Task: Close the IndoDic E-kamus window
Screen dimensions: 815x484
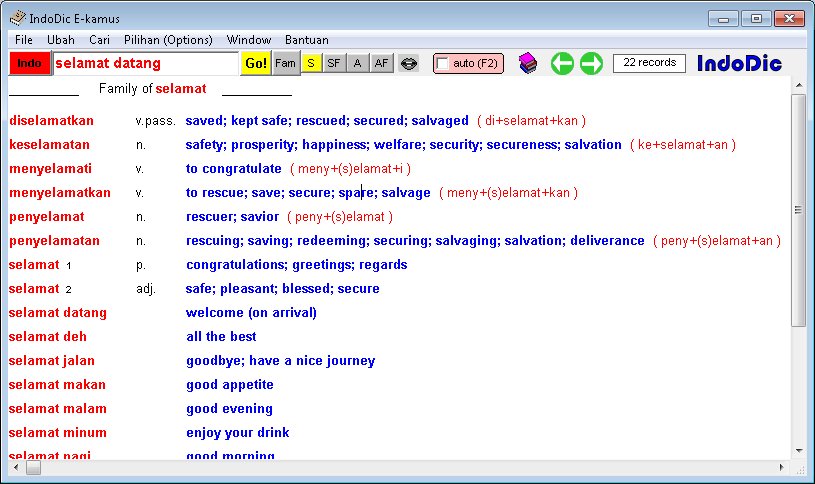Action: [x=789, y=19]
